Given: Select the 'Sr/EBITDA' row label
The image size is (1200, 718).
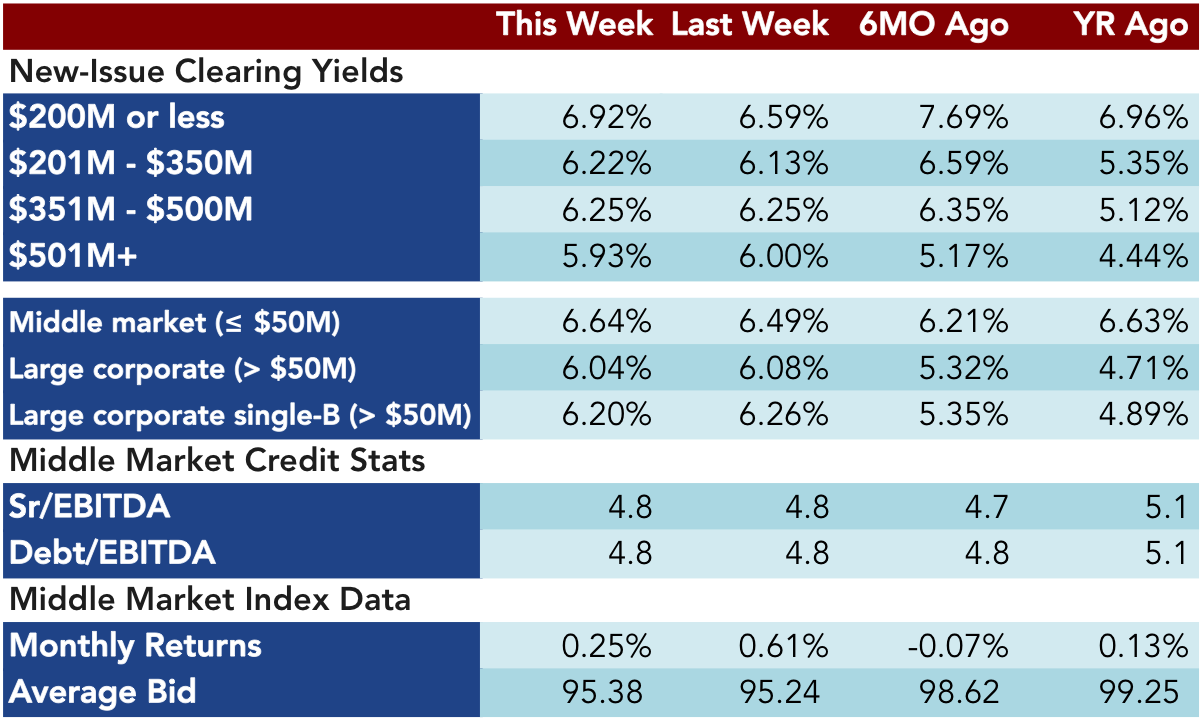Looking at the screenshot, I should pos(90,507).
